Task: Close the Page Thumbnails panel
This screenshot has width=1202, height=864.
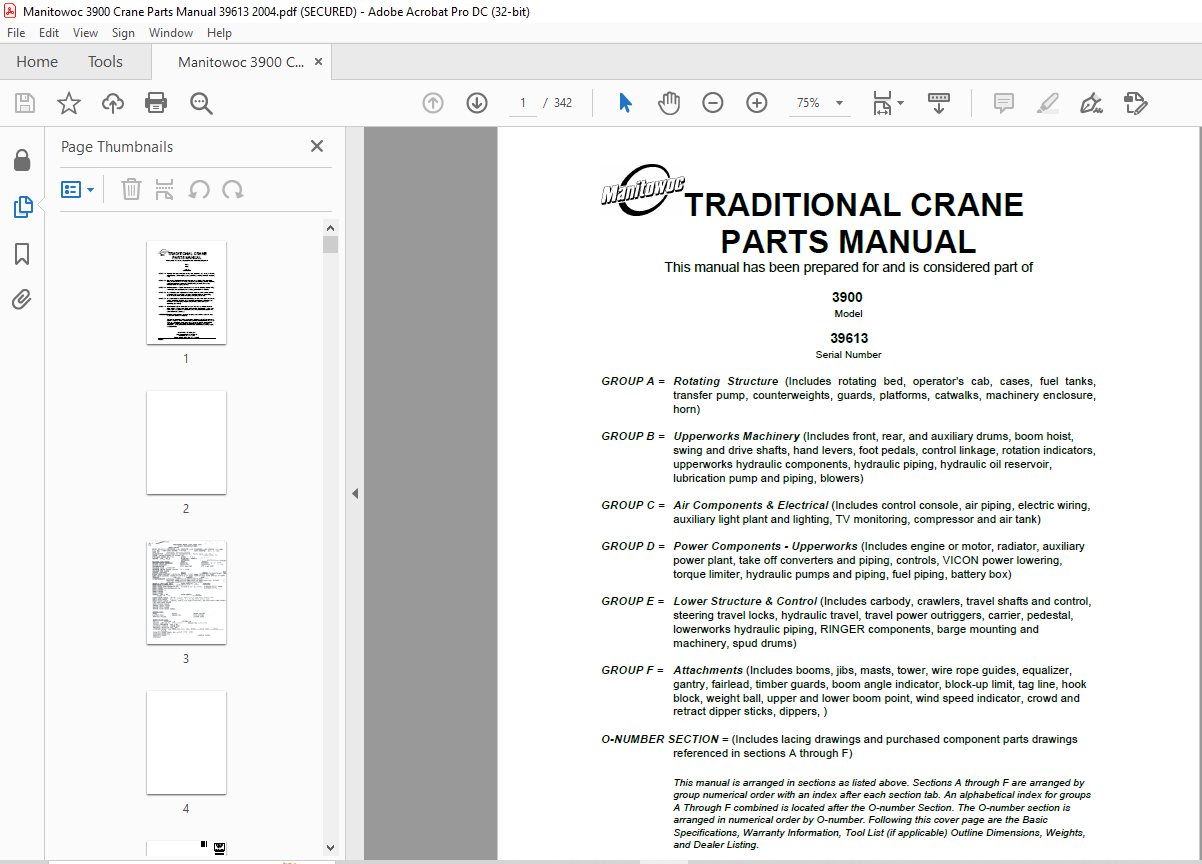Action: pos(317,146)
